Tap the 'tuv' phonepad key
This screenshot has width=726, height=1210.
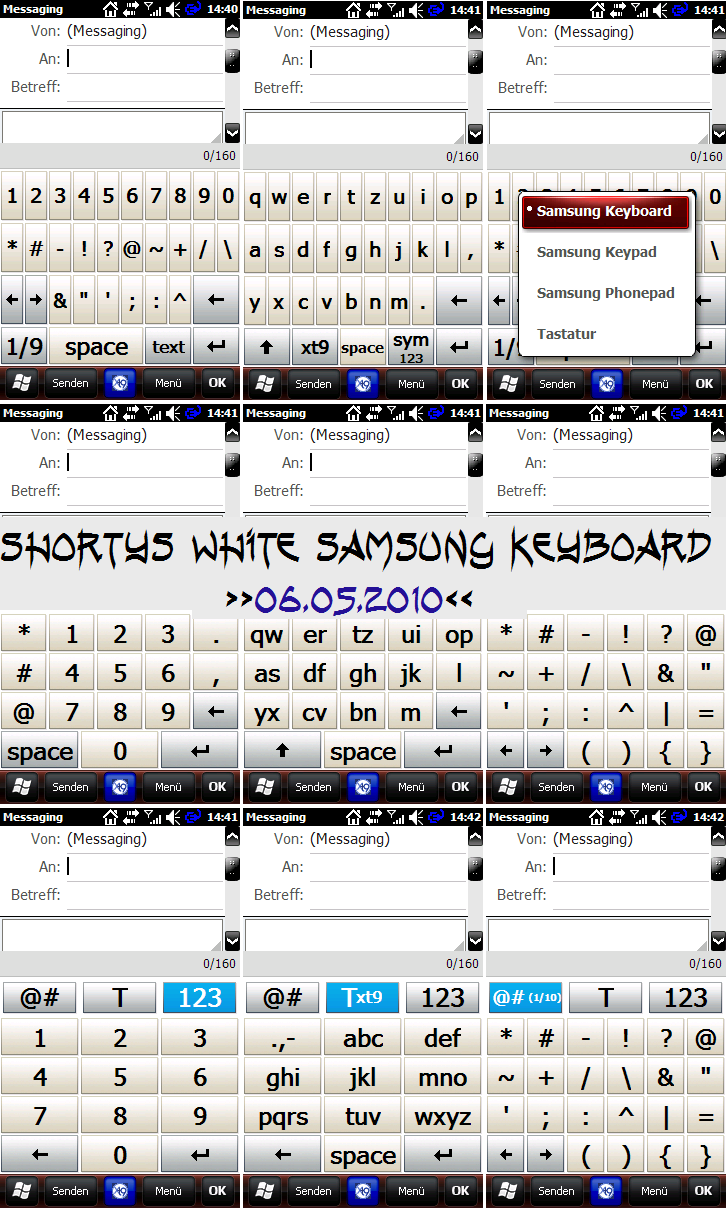[x=363, y=1116]
